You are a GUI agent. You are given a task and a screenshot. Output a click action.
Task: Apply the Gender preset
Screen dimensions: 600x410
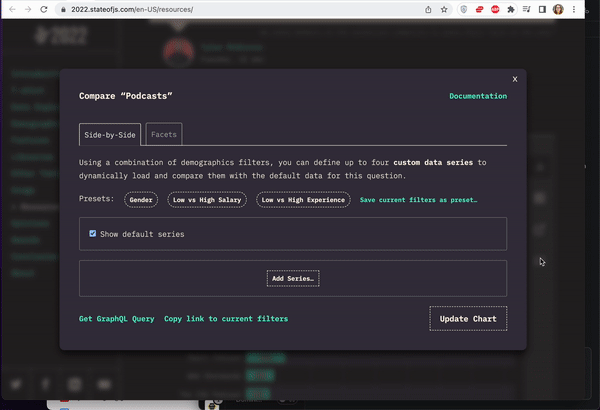click(141, 200)
